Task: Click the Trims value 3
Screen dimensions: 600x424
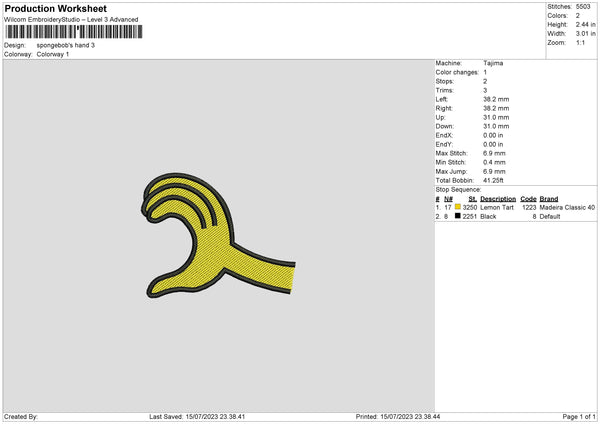Action: pyautogui.click(x=485, y=90)
